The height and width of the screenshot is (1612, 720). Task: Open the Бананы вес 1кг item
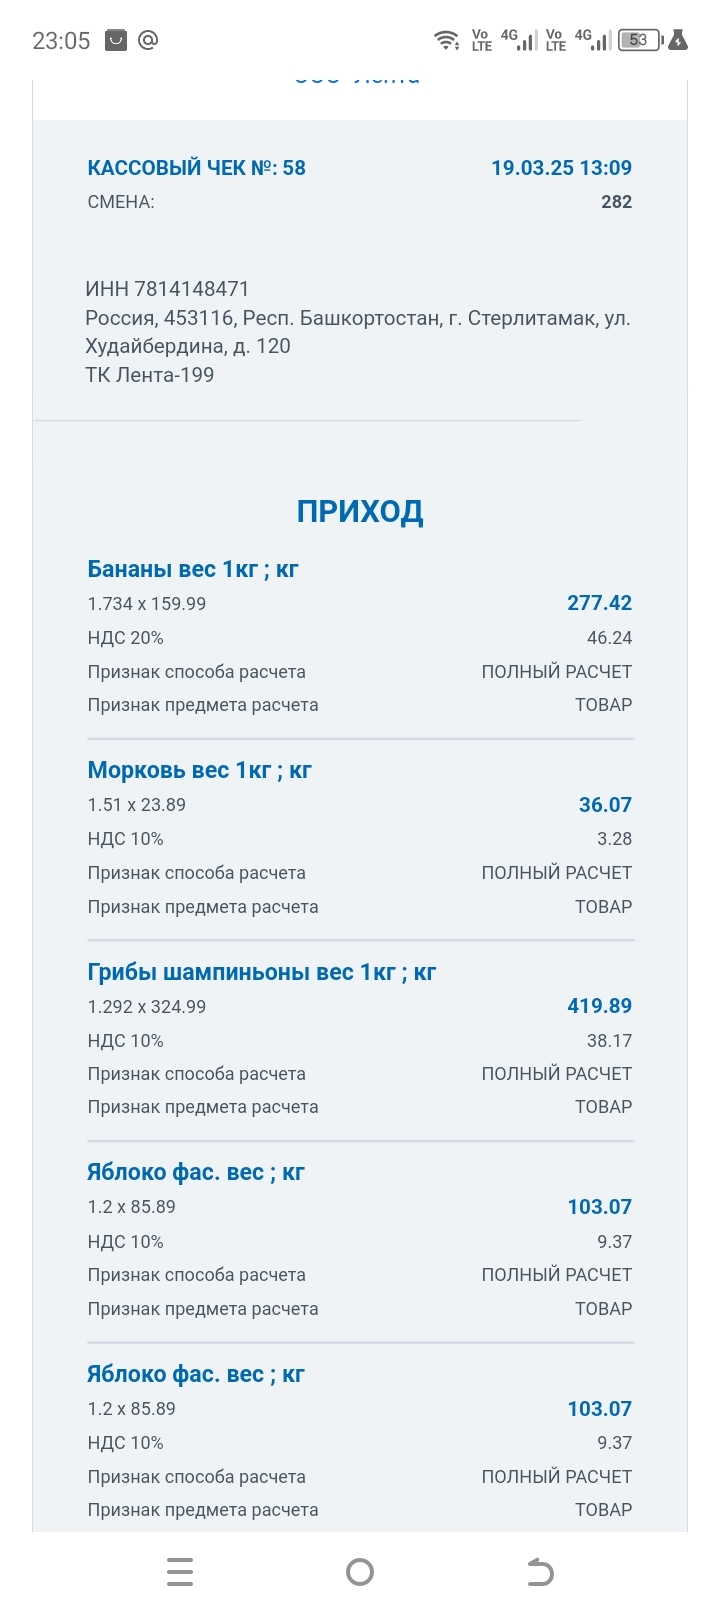193,570
